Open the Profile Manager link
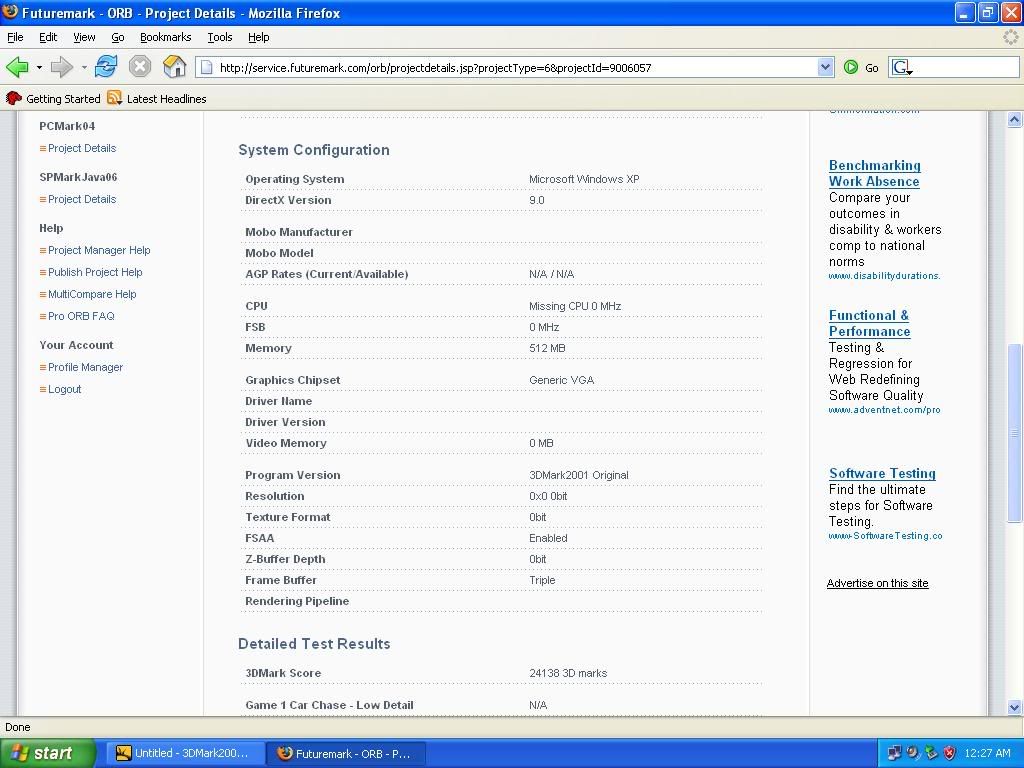 [x=85, y=367]
